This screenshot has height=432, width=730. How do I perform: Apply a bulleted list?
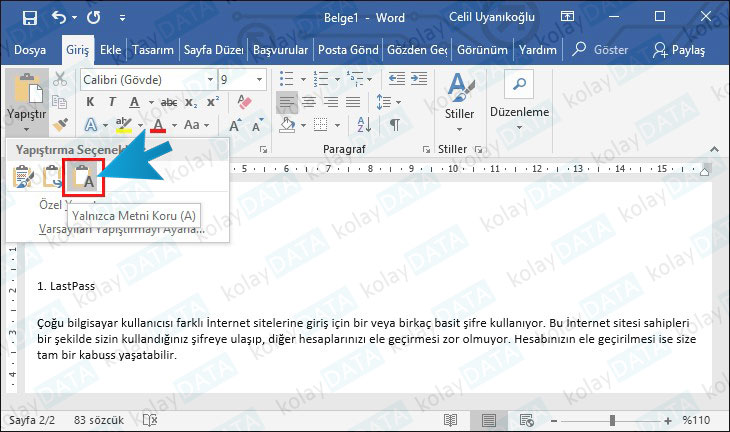click(287, 79)
